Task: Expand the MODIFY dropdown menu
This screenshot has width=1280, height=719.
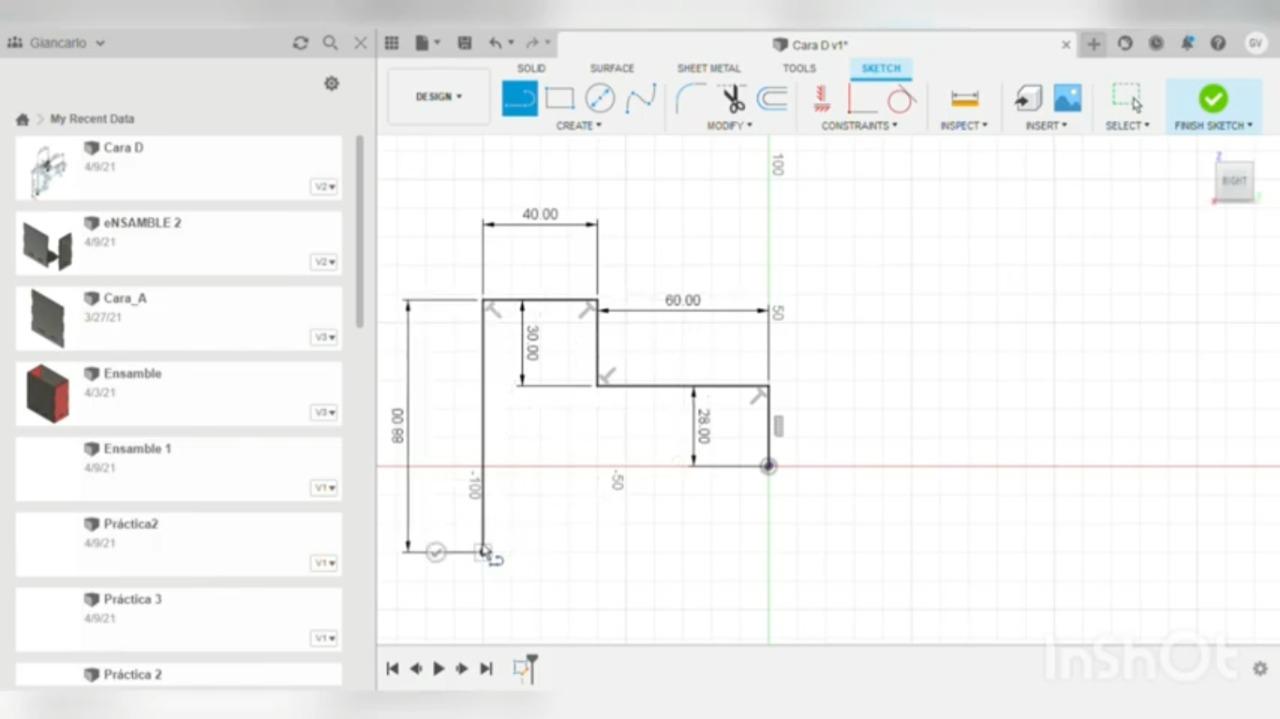Action: point(730,126)
